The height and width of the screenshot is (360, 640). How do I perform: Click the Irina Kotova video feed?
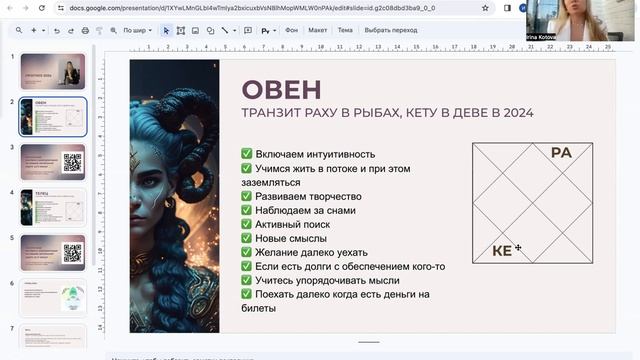581,20
